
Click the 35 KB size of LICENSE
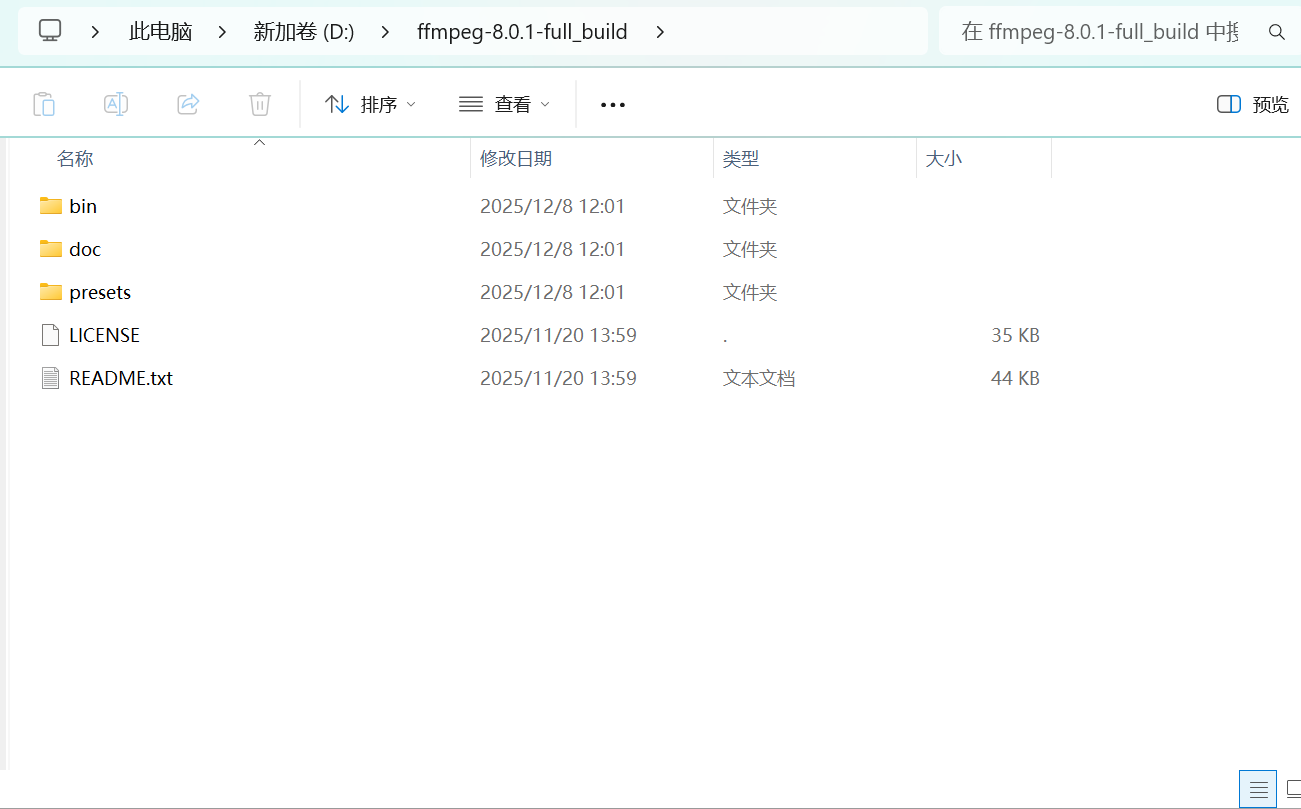1015,335
